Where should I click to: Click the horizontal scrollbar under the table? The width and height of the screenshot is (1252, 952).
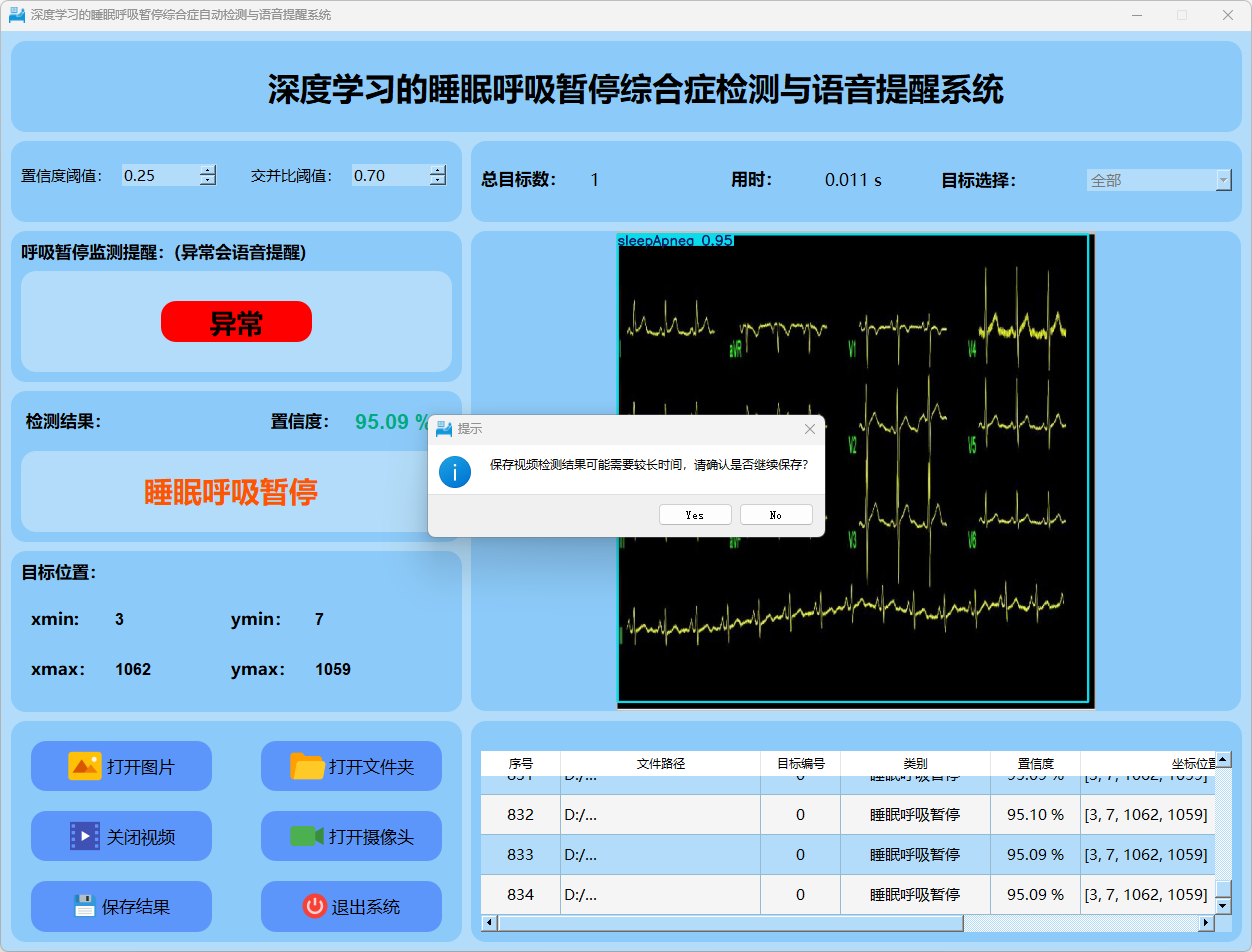coord(730,923)
